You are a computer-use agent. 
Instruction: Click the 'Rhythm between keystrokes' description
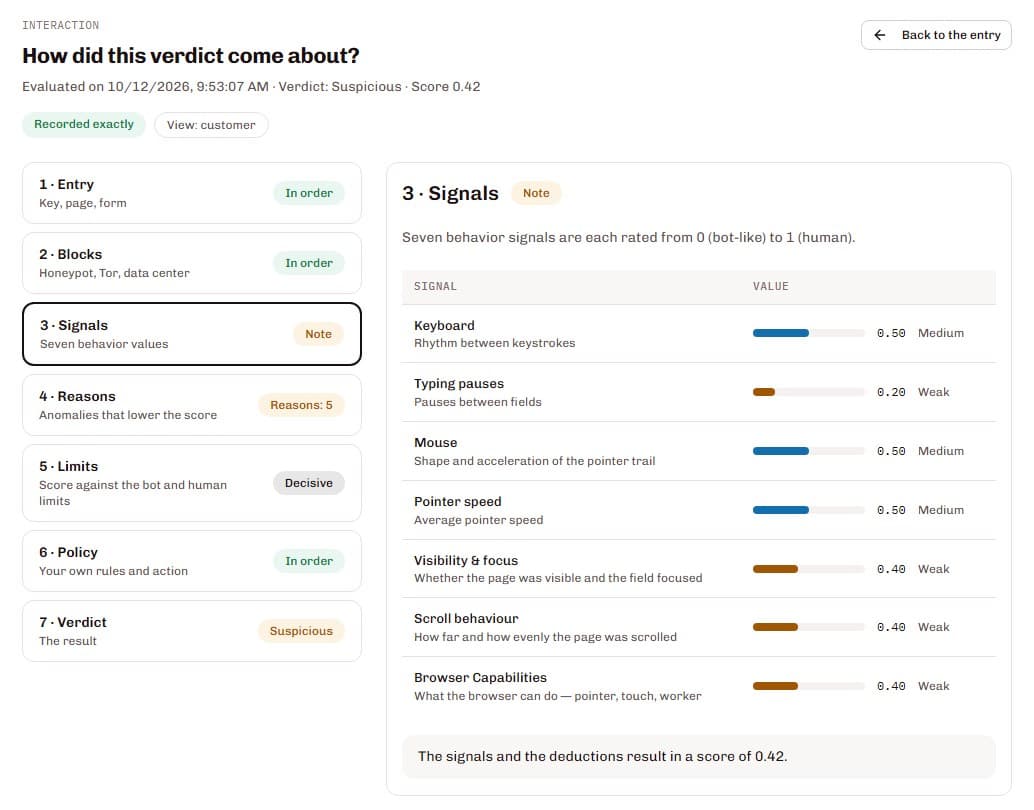pos(495,343)
